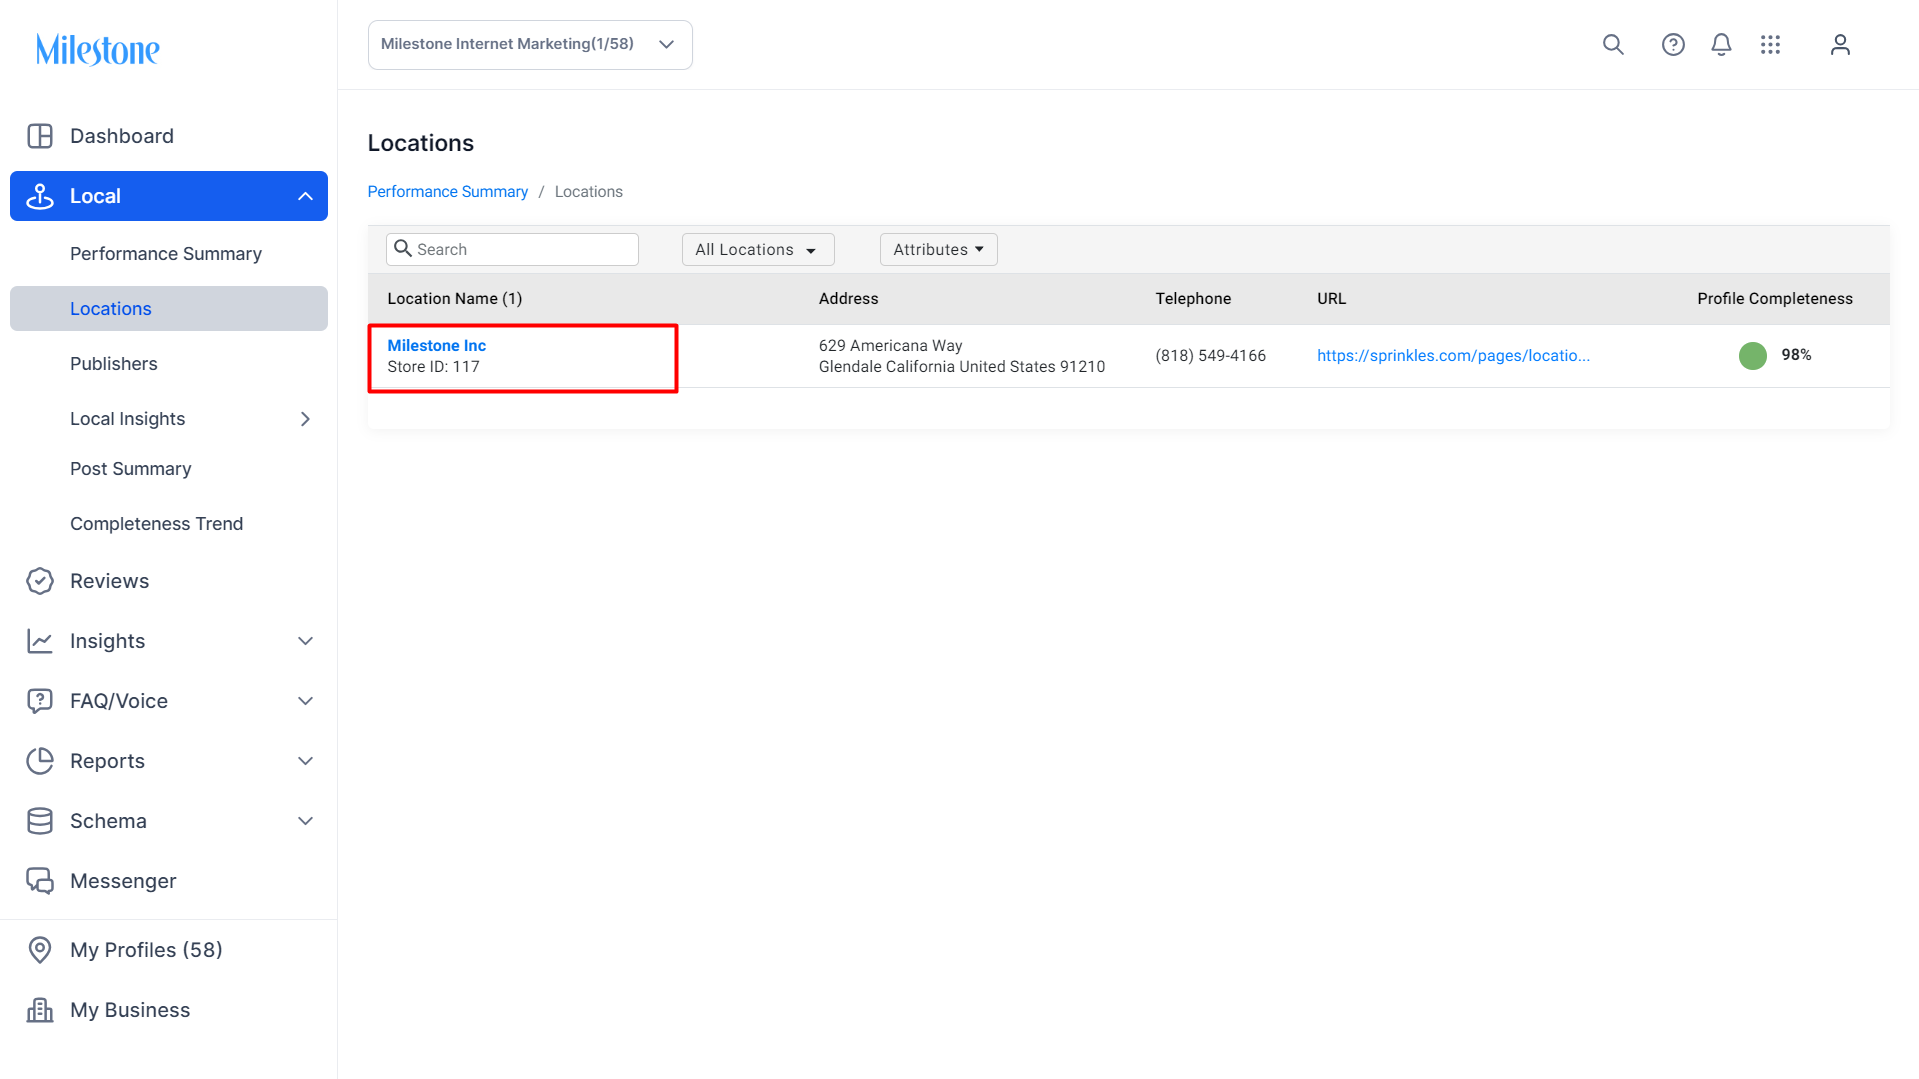Expand the Local Insights submenu arrow
This screenshot has width=1919, height=1079.
305,419
